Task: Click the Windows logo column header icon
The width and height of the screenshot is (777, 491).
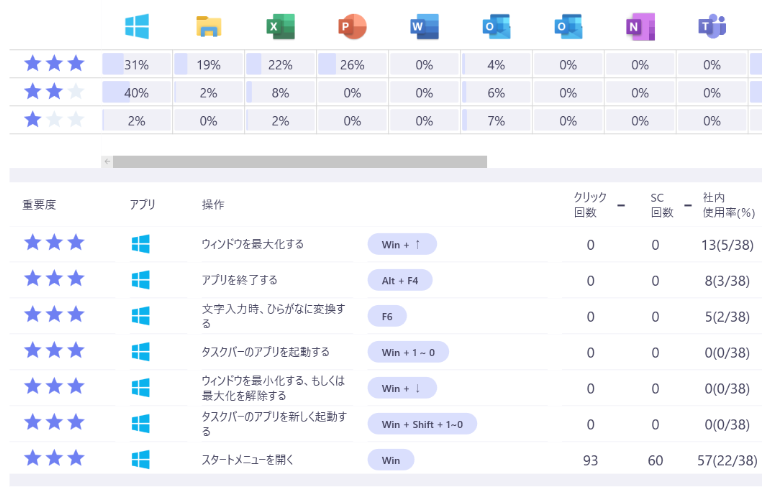Action: 137,27
